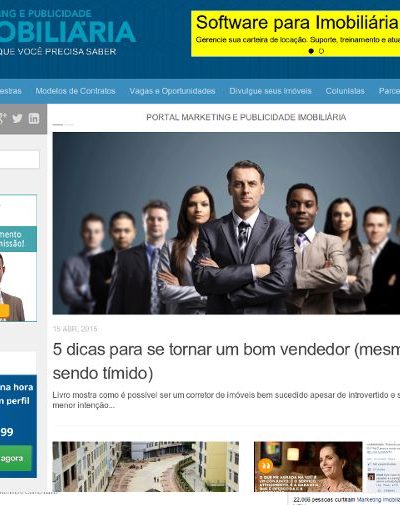Open the Google Plus social icon

tap(3, 118)
